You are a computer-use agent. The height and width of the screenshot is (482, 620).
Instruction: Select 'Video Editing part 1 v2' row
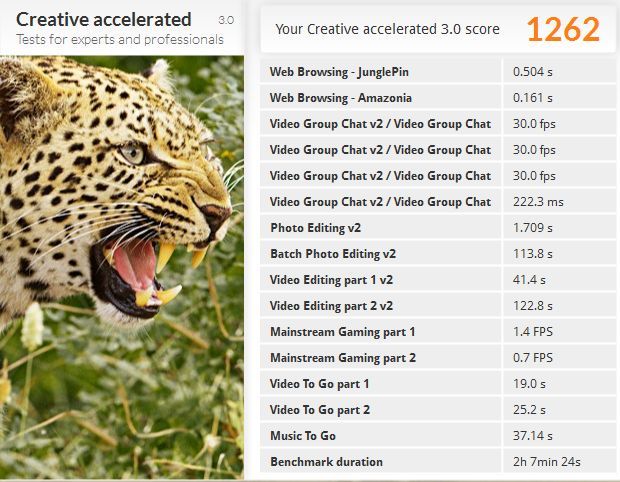click(438, 280)
